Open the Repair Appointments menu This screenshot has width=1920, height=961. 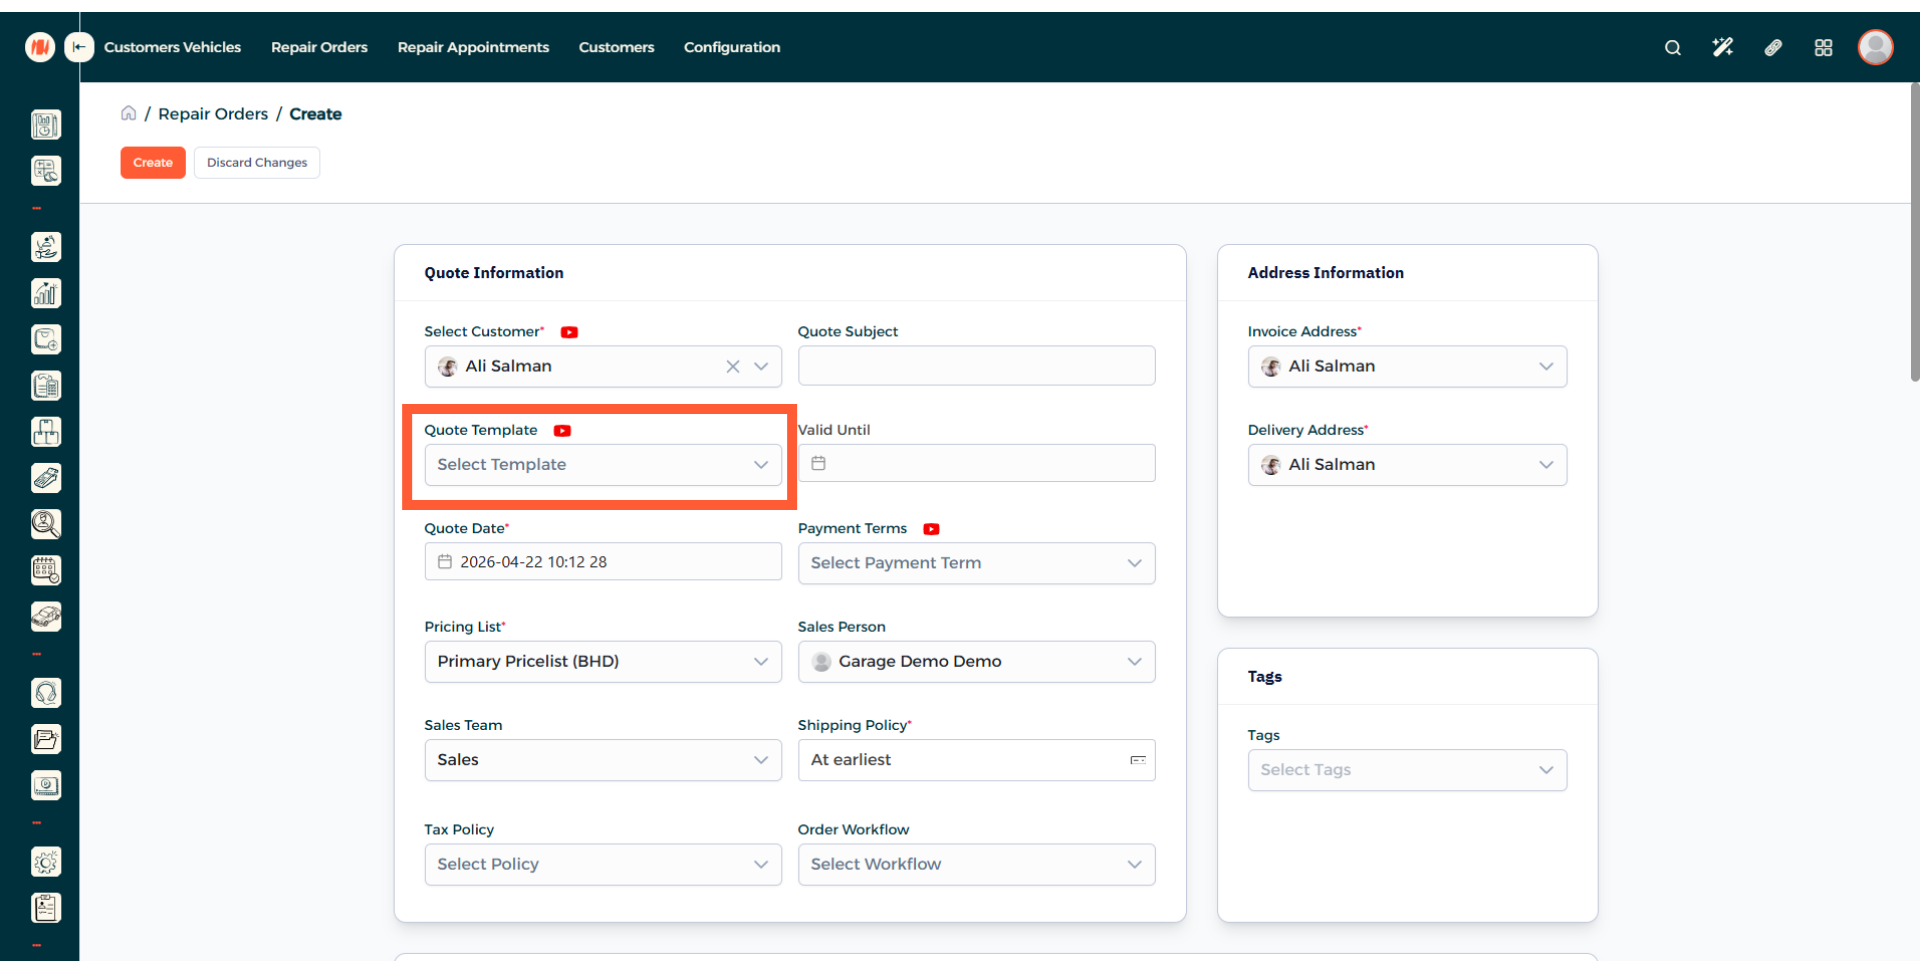pyautogui.click(x=473, y=47)
